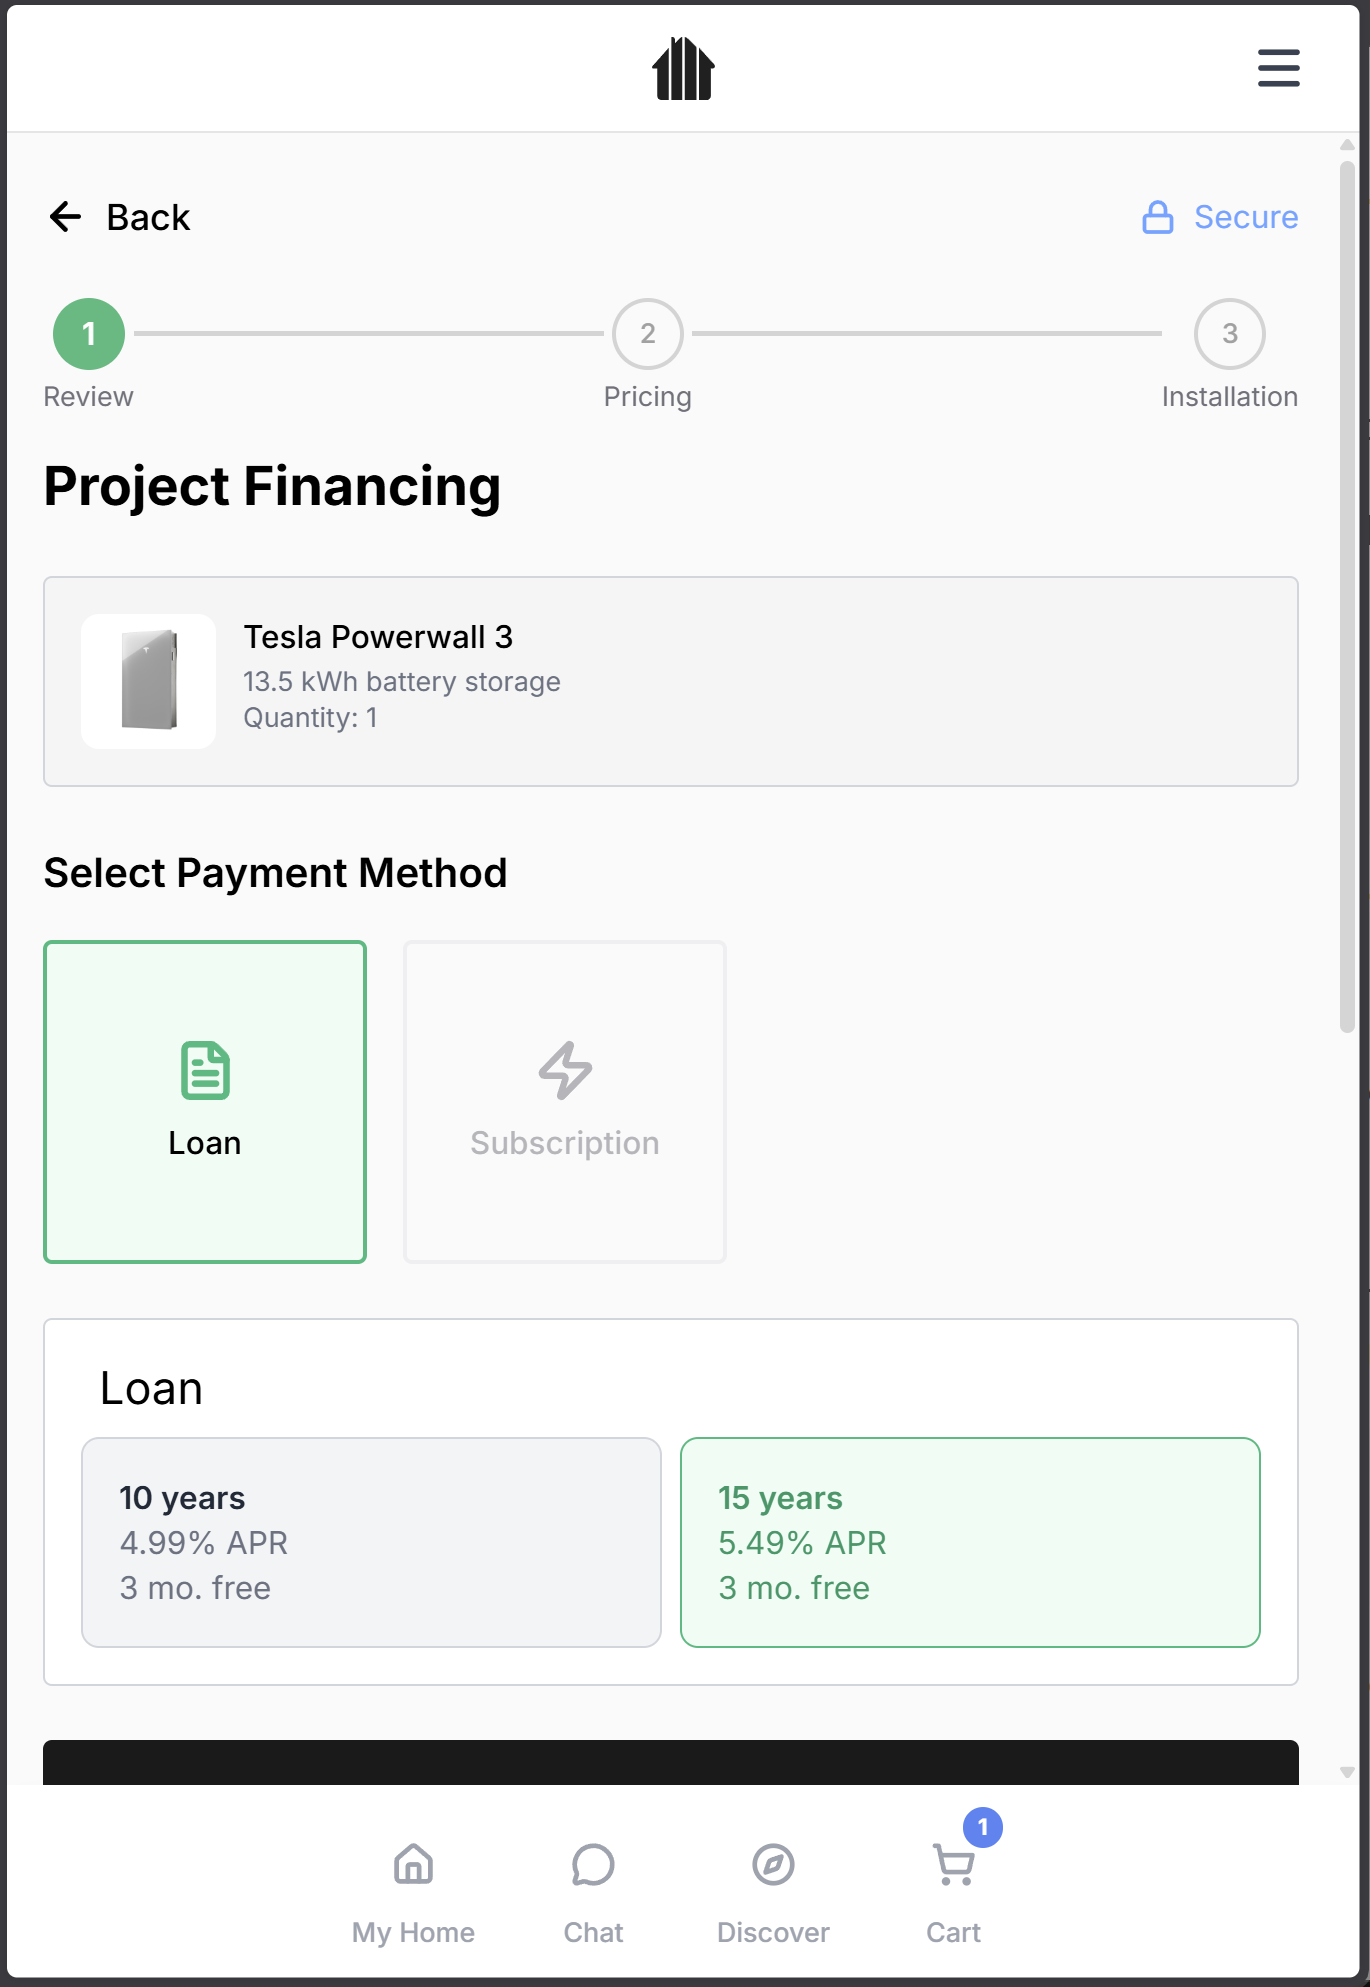
Task: Click the Secure lock icon
Action: 1157,217
